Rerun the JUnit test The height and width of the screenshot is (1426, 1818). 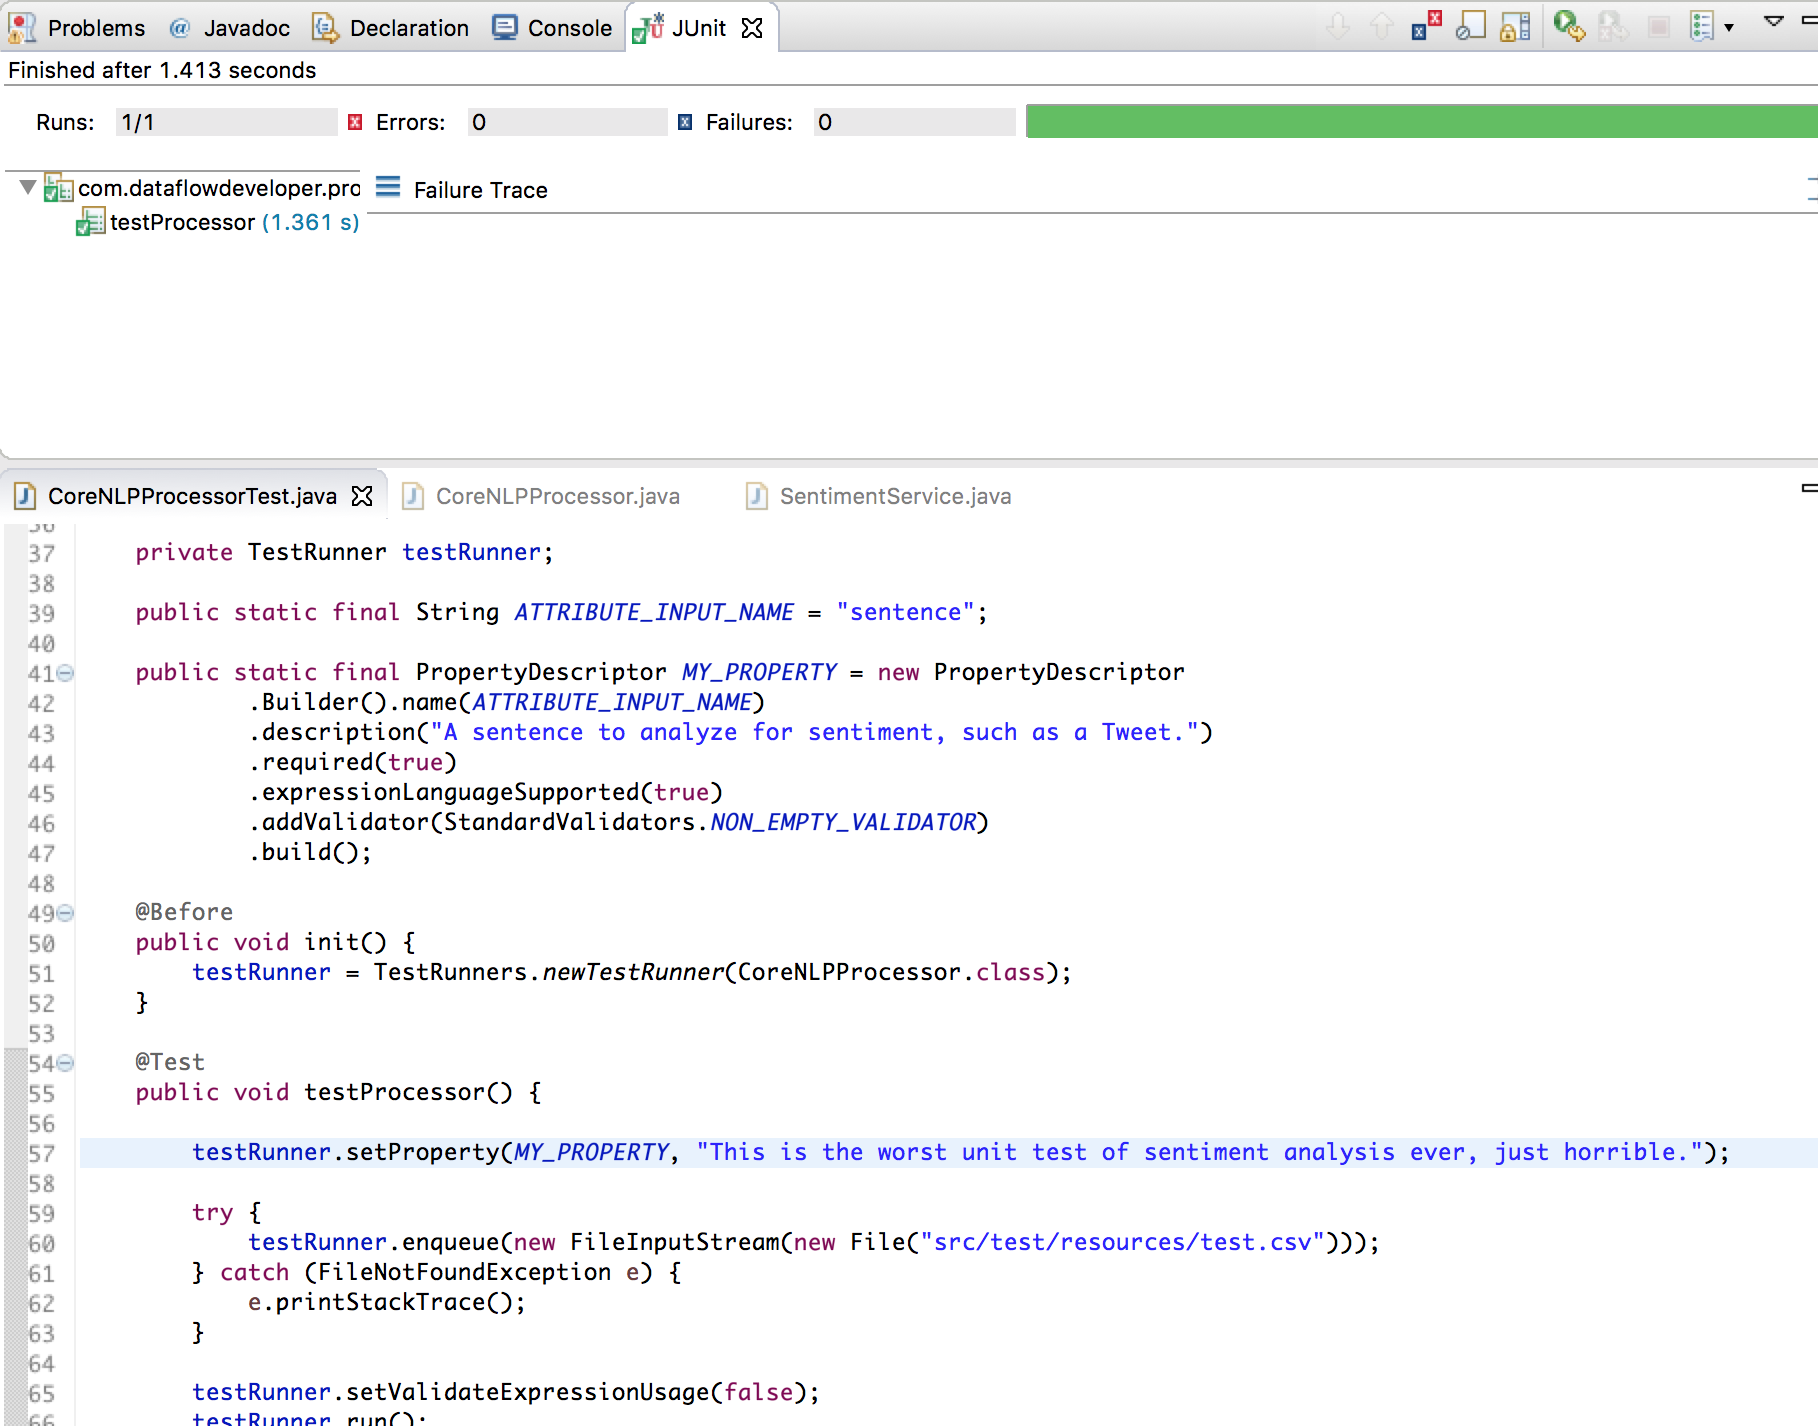1567,28
